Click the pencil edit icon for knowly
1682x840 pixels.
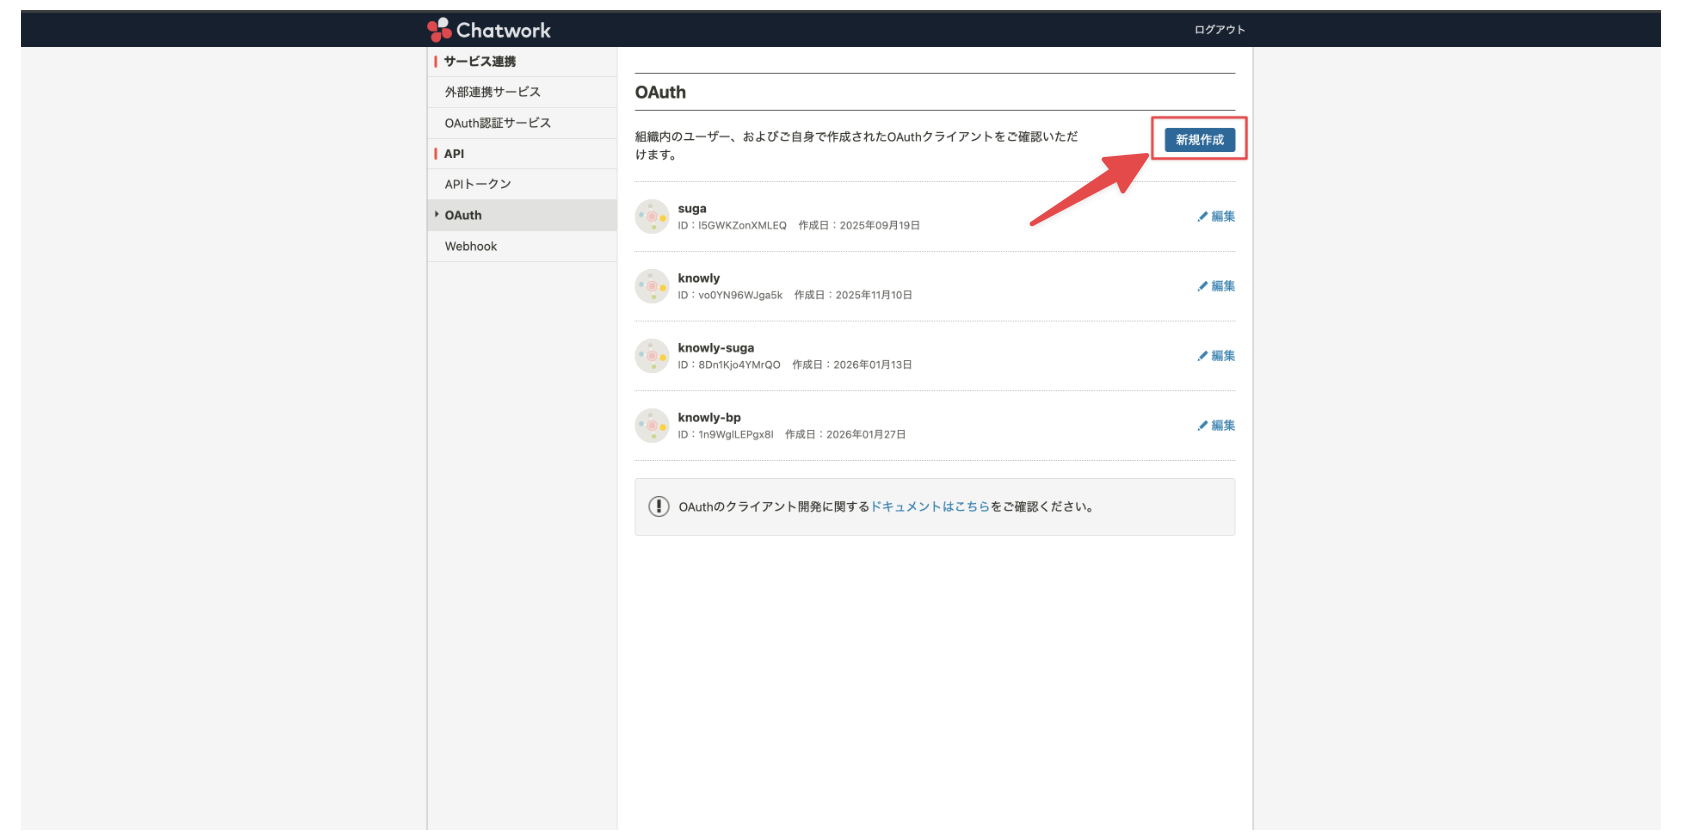pos(1203,286)
